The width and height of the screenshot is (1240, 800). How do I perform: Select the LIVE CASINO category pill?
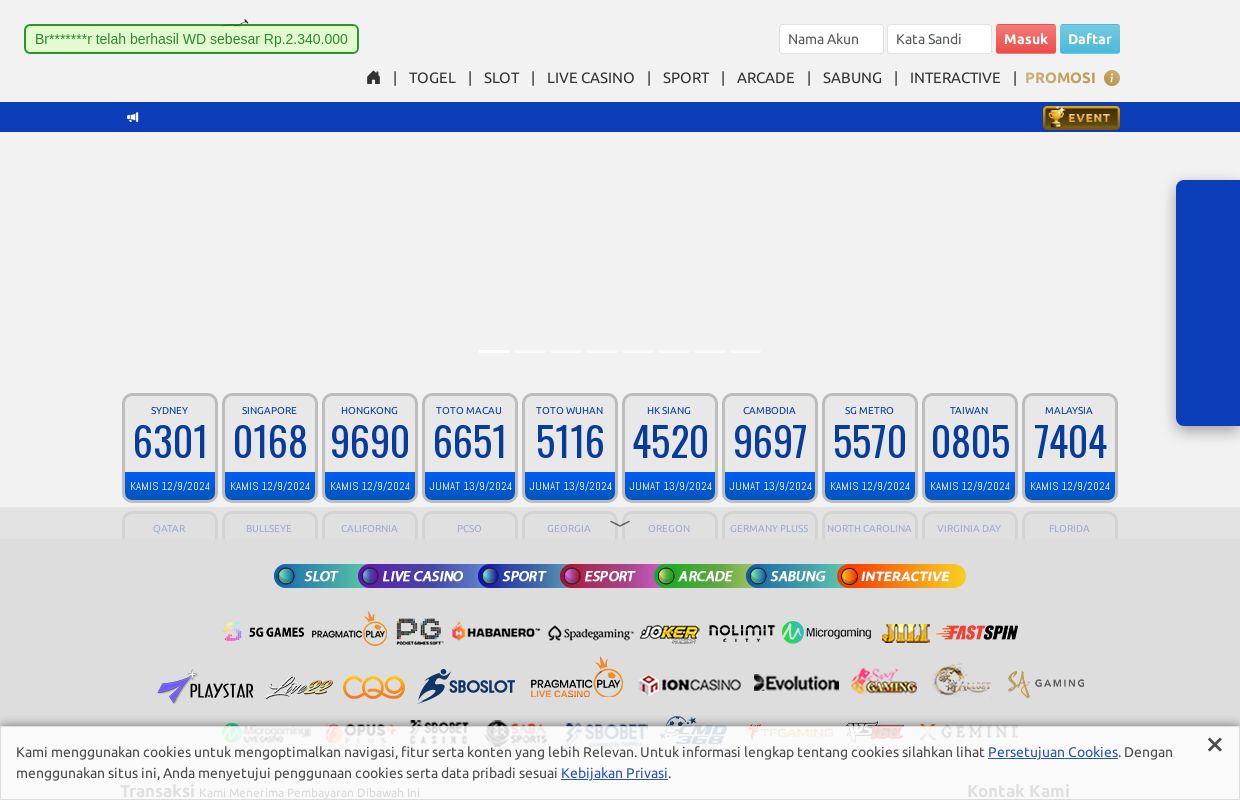(418, 576)
